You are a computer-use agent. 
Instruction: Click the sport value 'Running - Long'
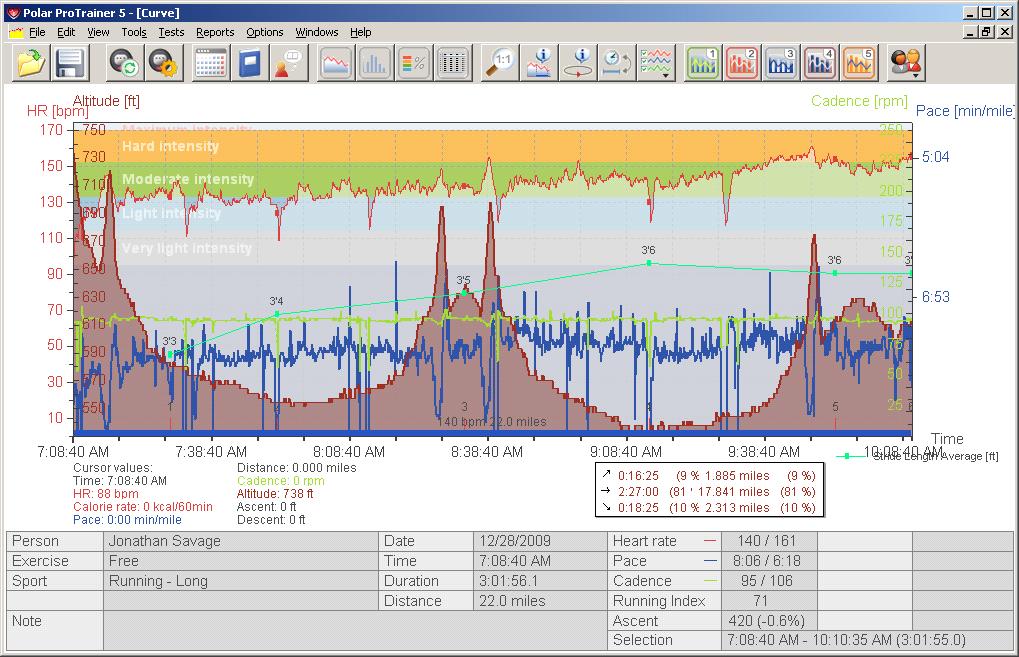158,581
